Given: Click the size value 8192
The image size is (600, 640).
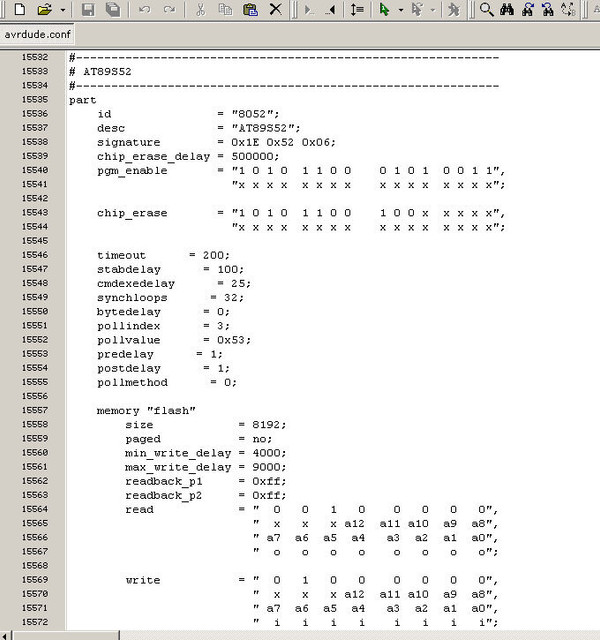Looking at the screenshot, I should click(269, 424).
